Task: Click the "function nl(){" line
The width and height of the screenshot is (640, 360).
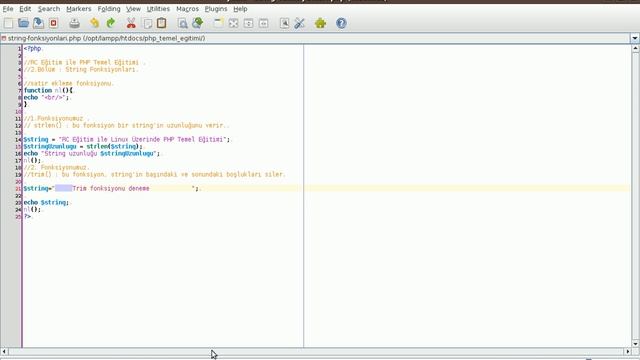Action: (x=48, y=91)
